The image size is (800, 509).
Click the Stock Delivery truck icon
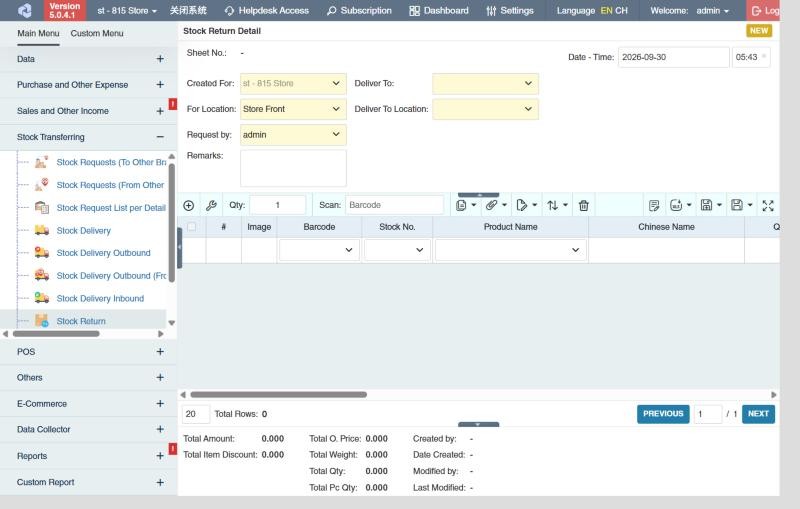click(x=42, y=230)
